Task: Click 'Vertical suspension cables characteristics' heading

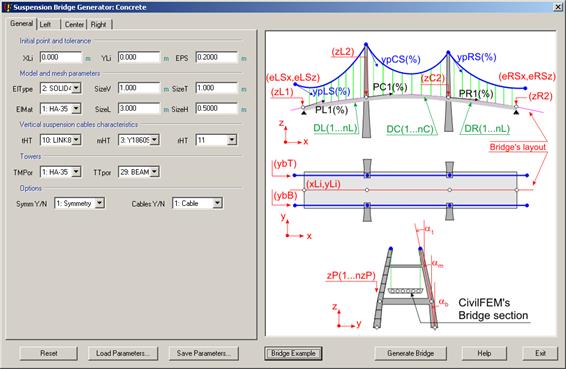Action: click(x=79, y=125)
